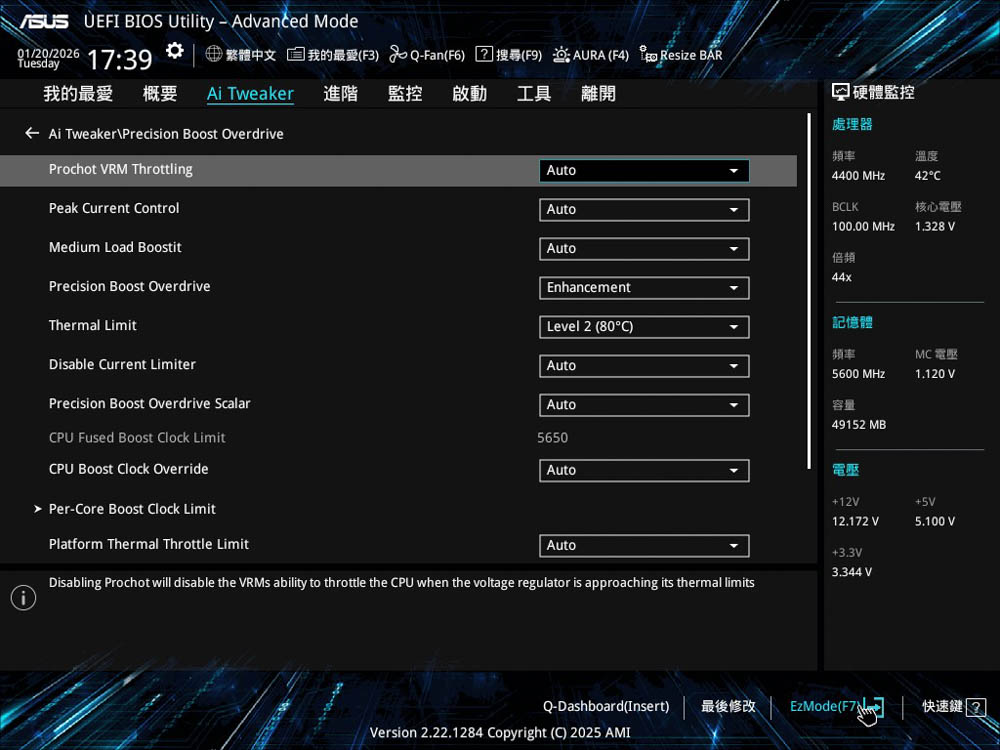Go back using the left arrow icon
The width and height of the screenshot is (1000, 750).
[32, 133]
